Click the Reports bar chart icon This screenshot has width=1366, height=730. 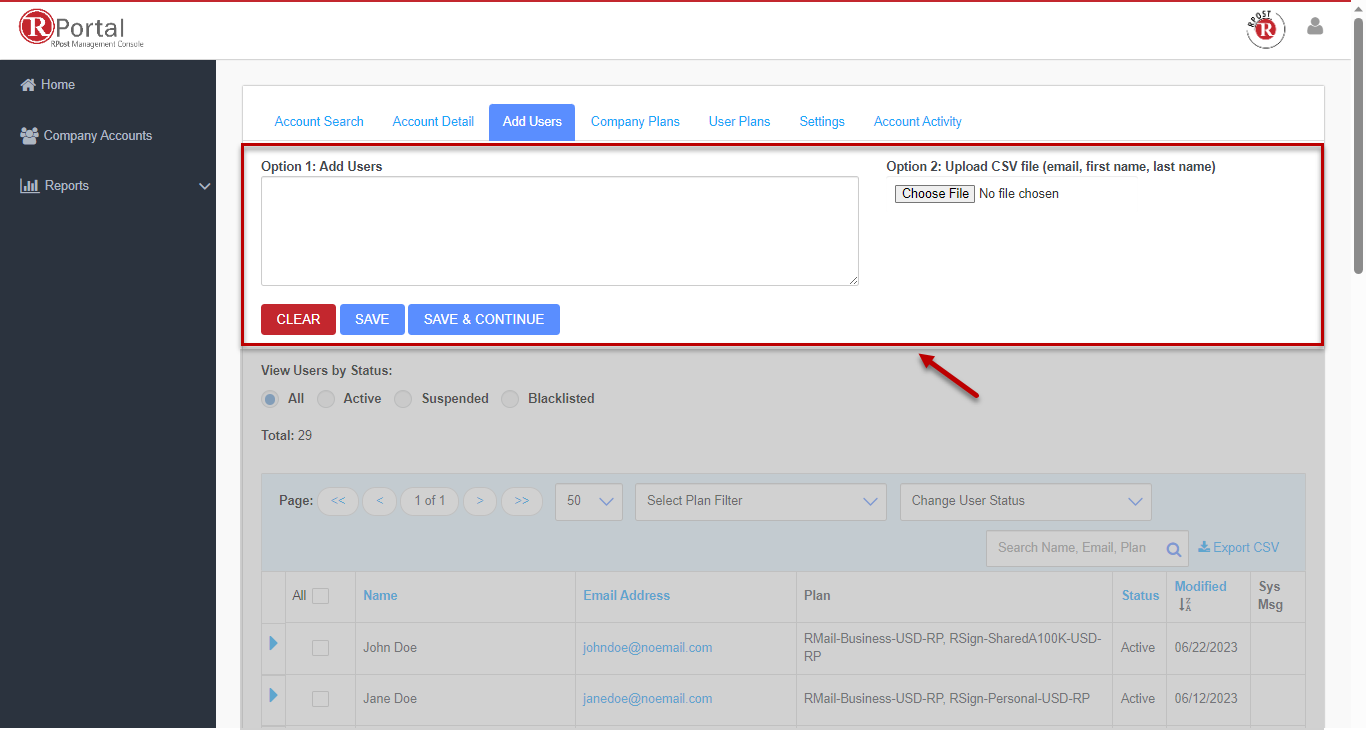click(x=29, y=186)
